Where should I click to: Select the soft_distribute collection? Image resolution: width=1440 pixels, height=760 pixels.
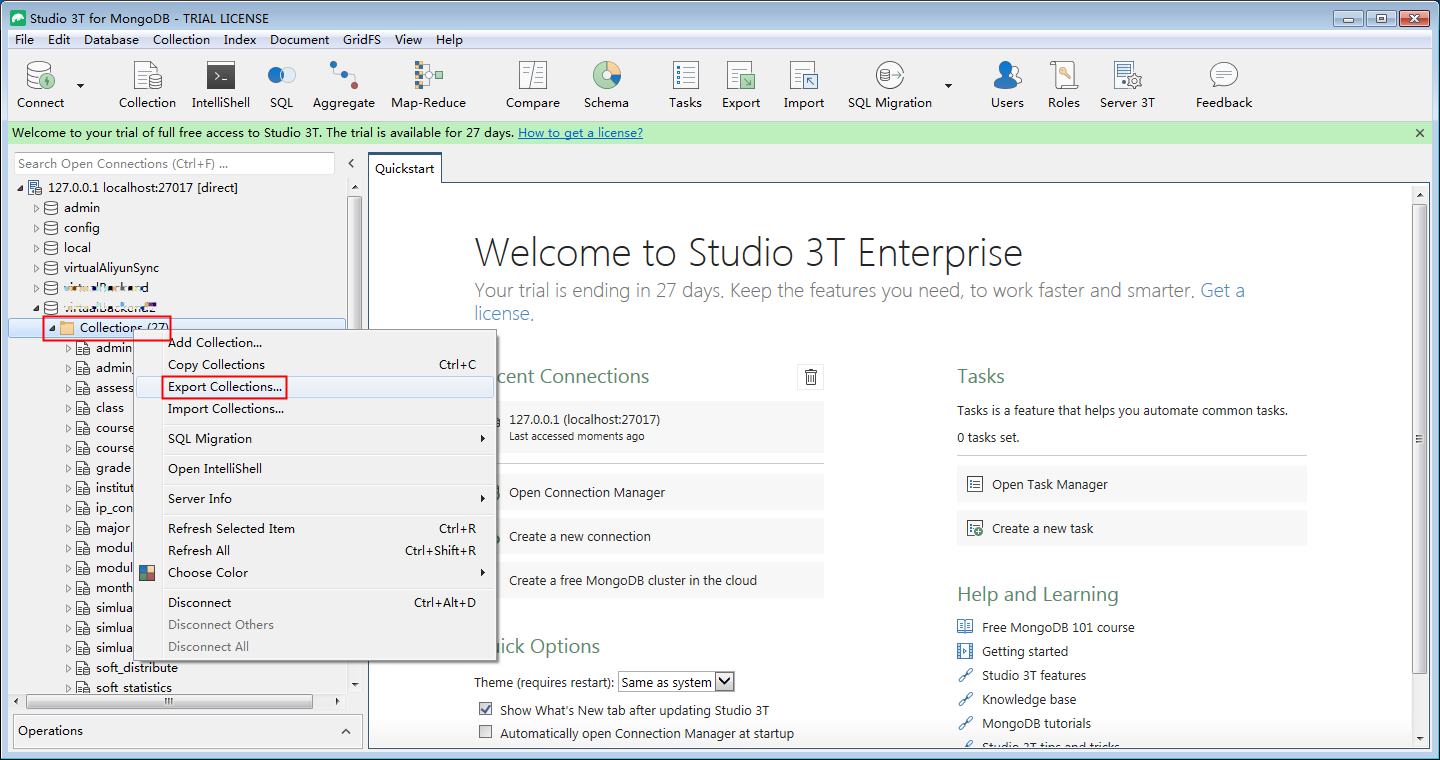click(137, 668)
